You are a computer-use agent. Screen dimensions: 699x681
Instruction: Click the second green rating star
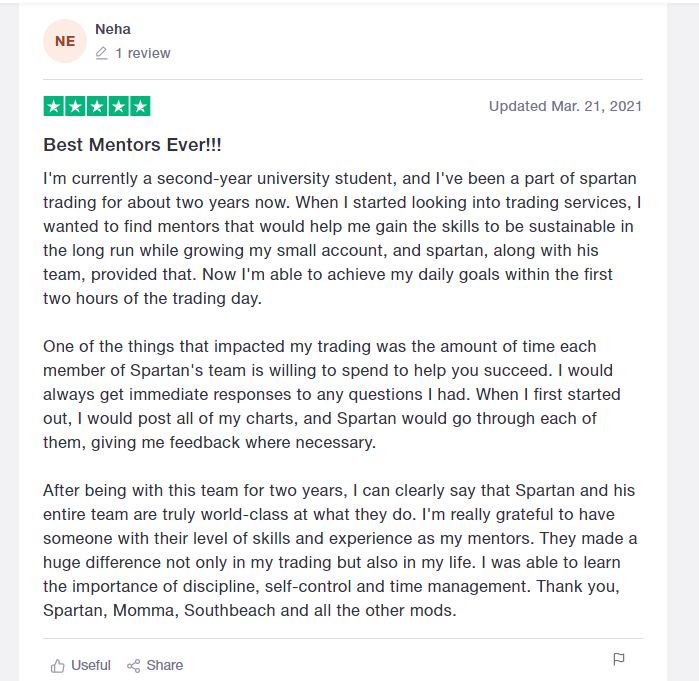75,106
